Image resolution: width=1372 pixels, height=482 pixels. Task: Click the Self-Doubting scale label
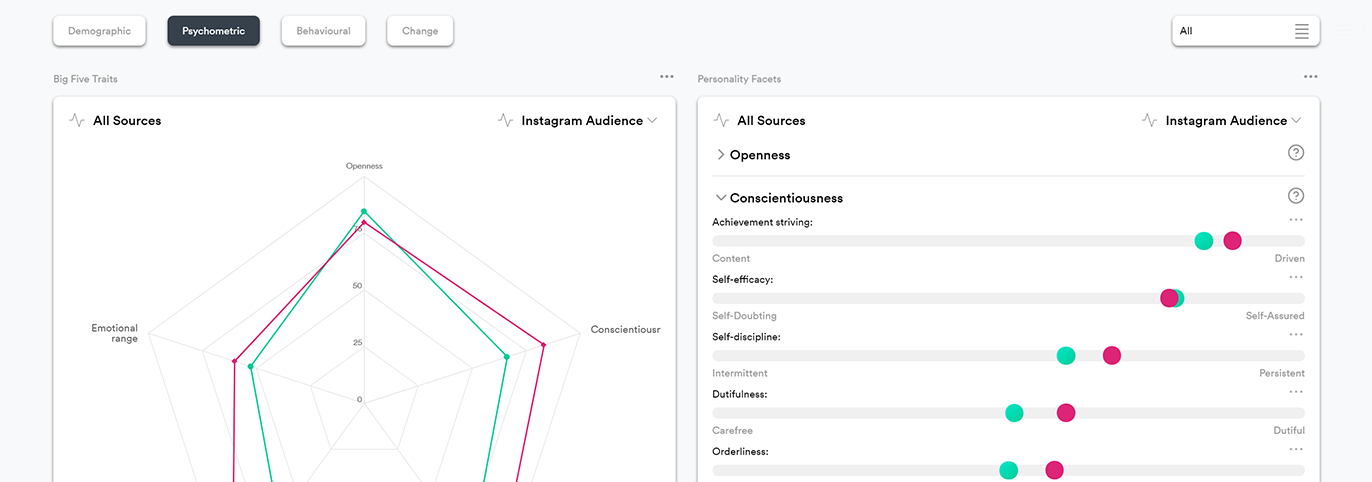pos(744,316)
